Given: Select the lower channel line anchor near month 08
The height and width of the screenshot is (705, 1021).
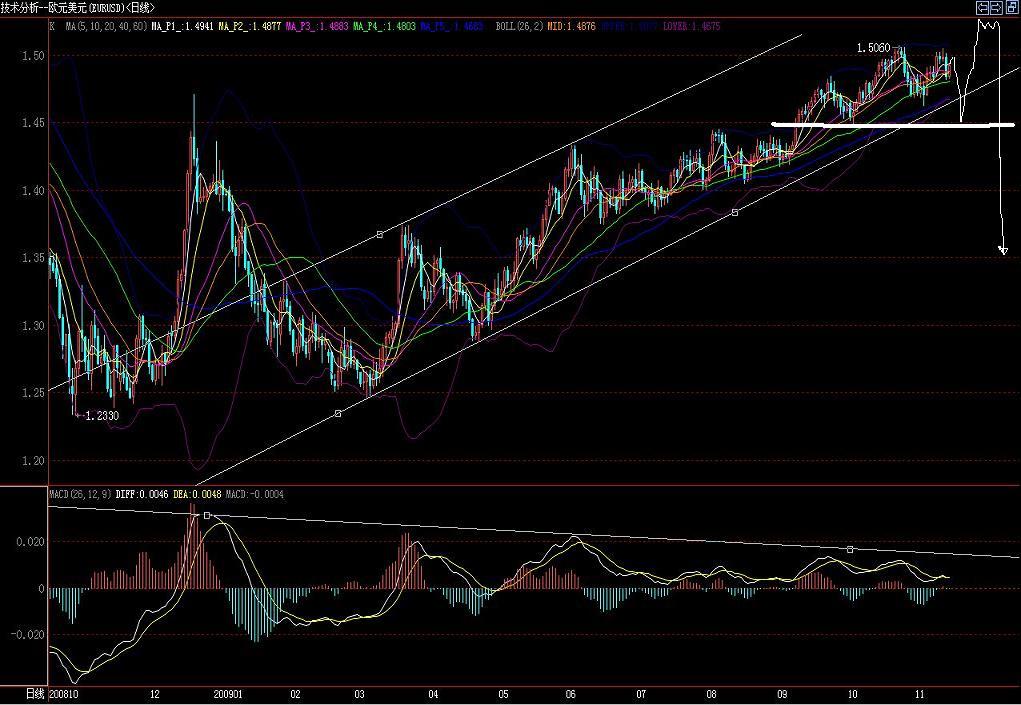Looking at the screenshot, I should click(735, 212).
